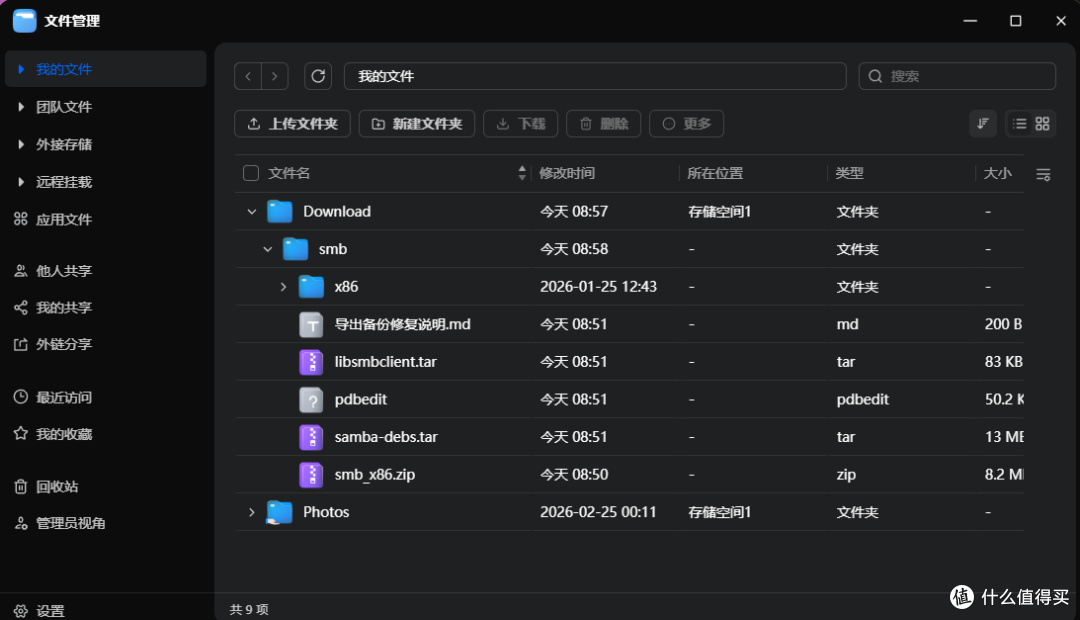
Task: Expand 团队文件 in the sidebar
Action: 21,107
